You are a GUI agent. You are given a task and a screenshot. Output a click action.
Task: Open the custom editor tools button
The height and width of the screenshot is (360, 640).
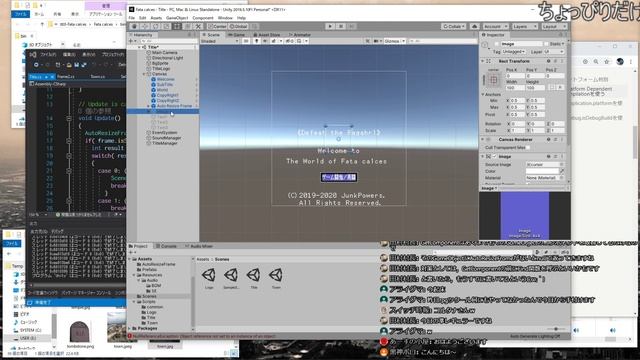tap(198, 27)
